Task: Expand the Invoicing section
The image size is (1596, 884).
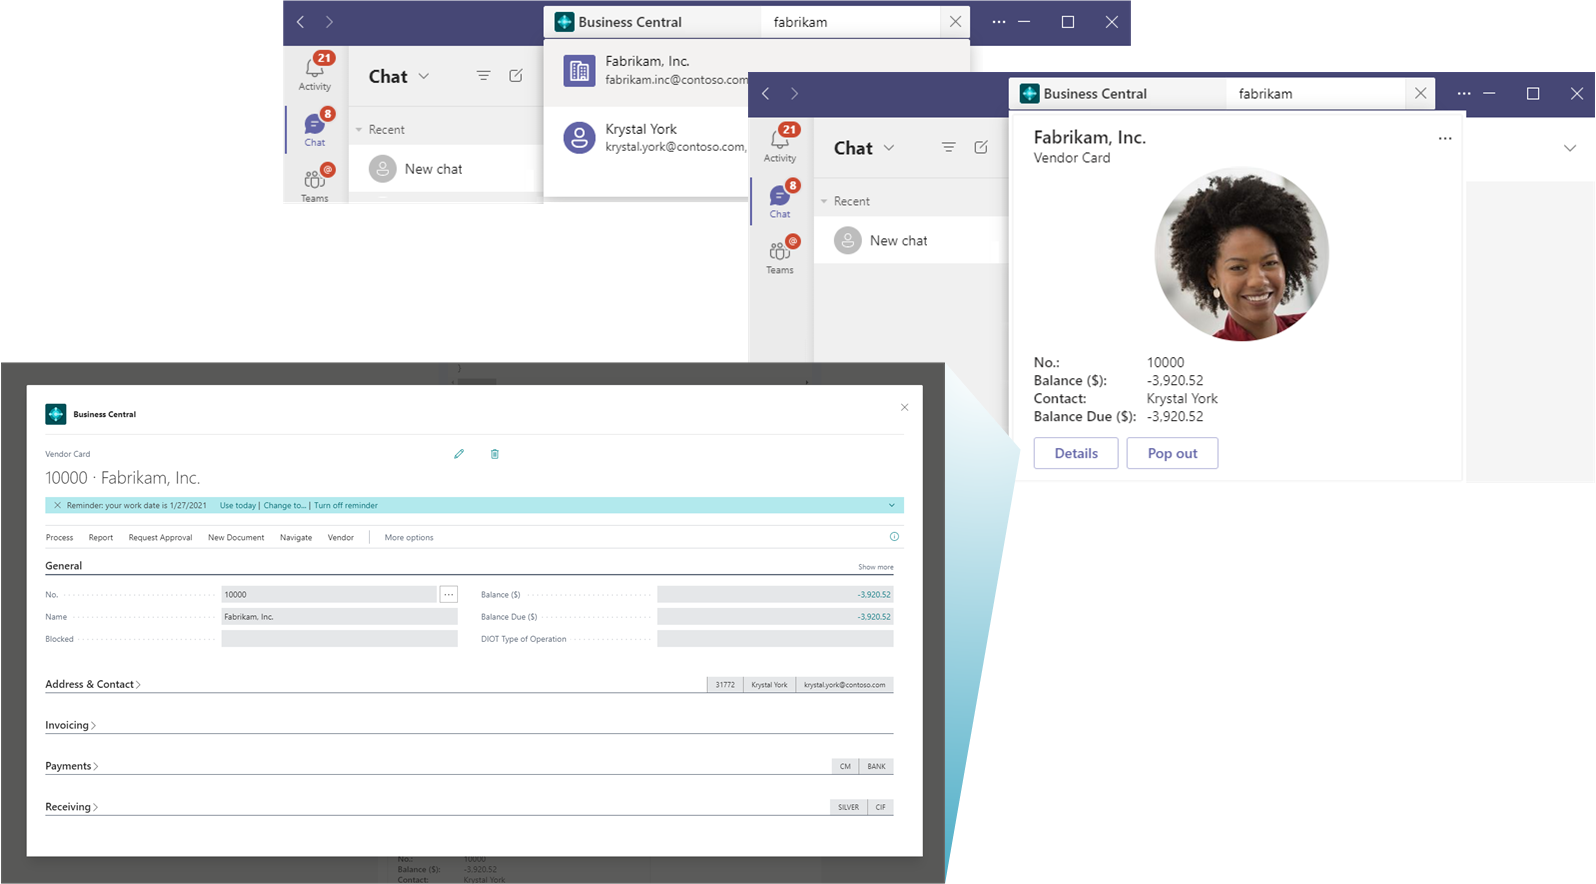Action: point(70,725)
